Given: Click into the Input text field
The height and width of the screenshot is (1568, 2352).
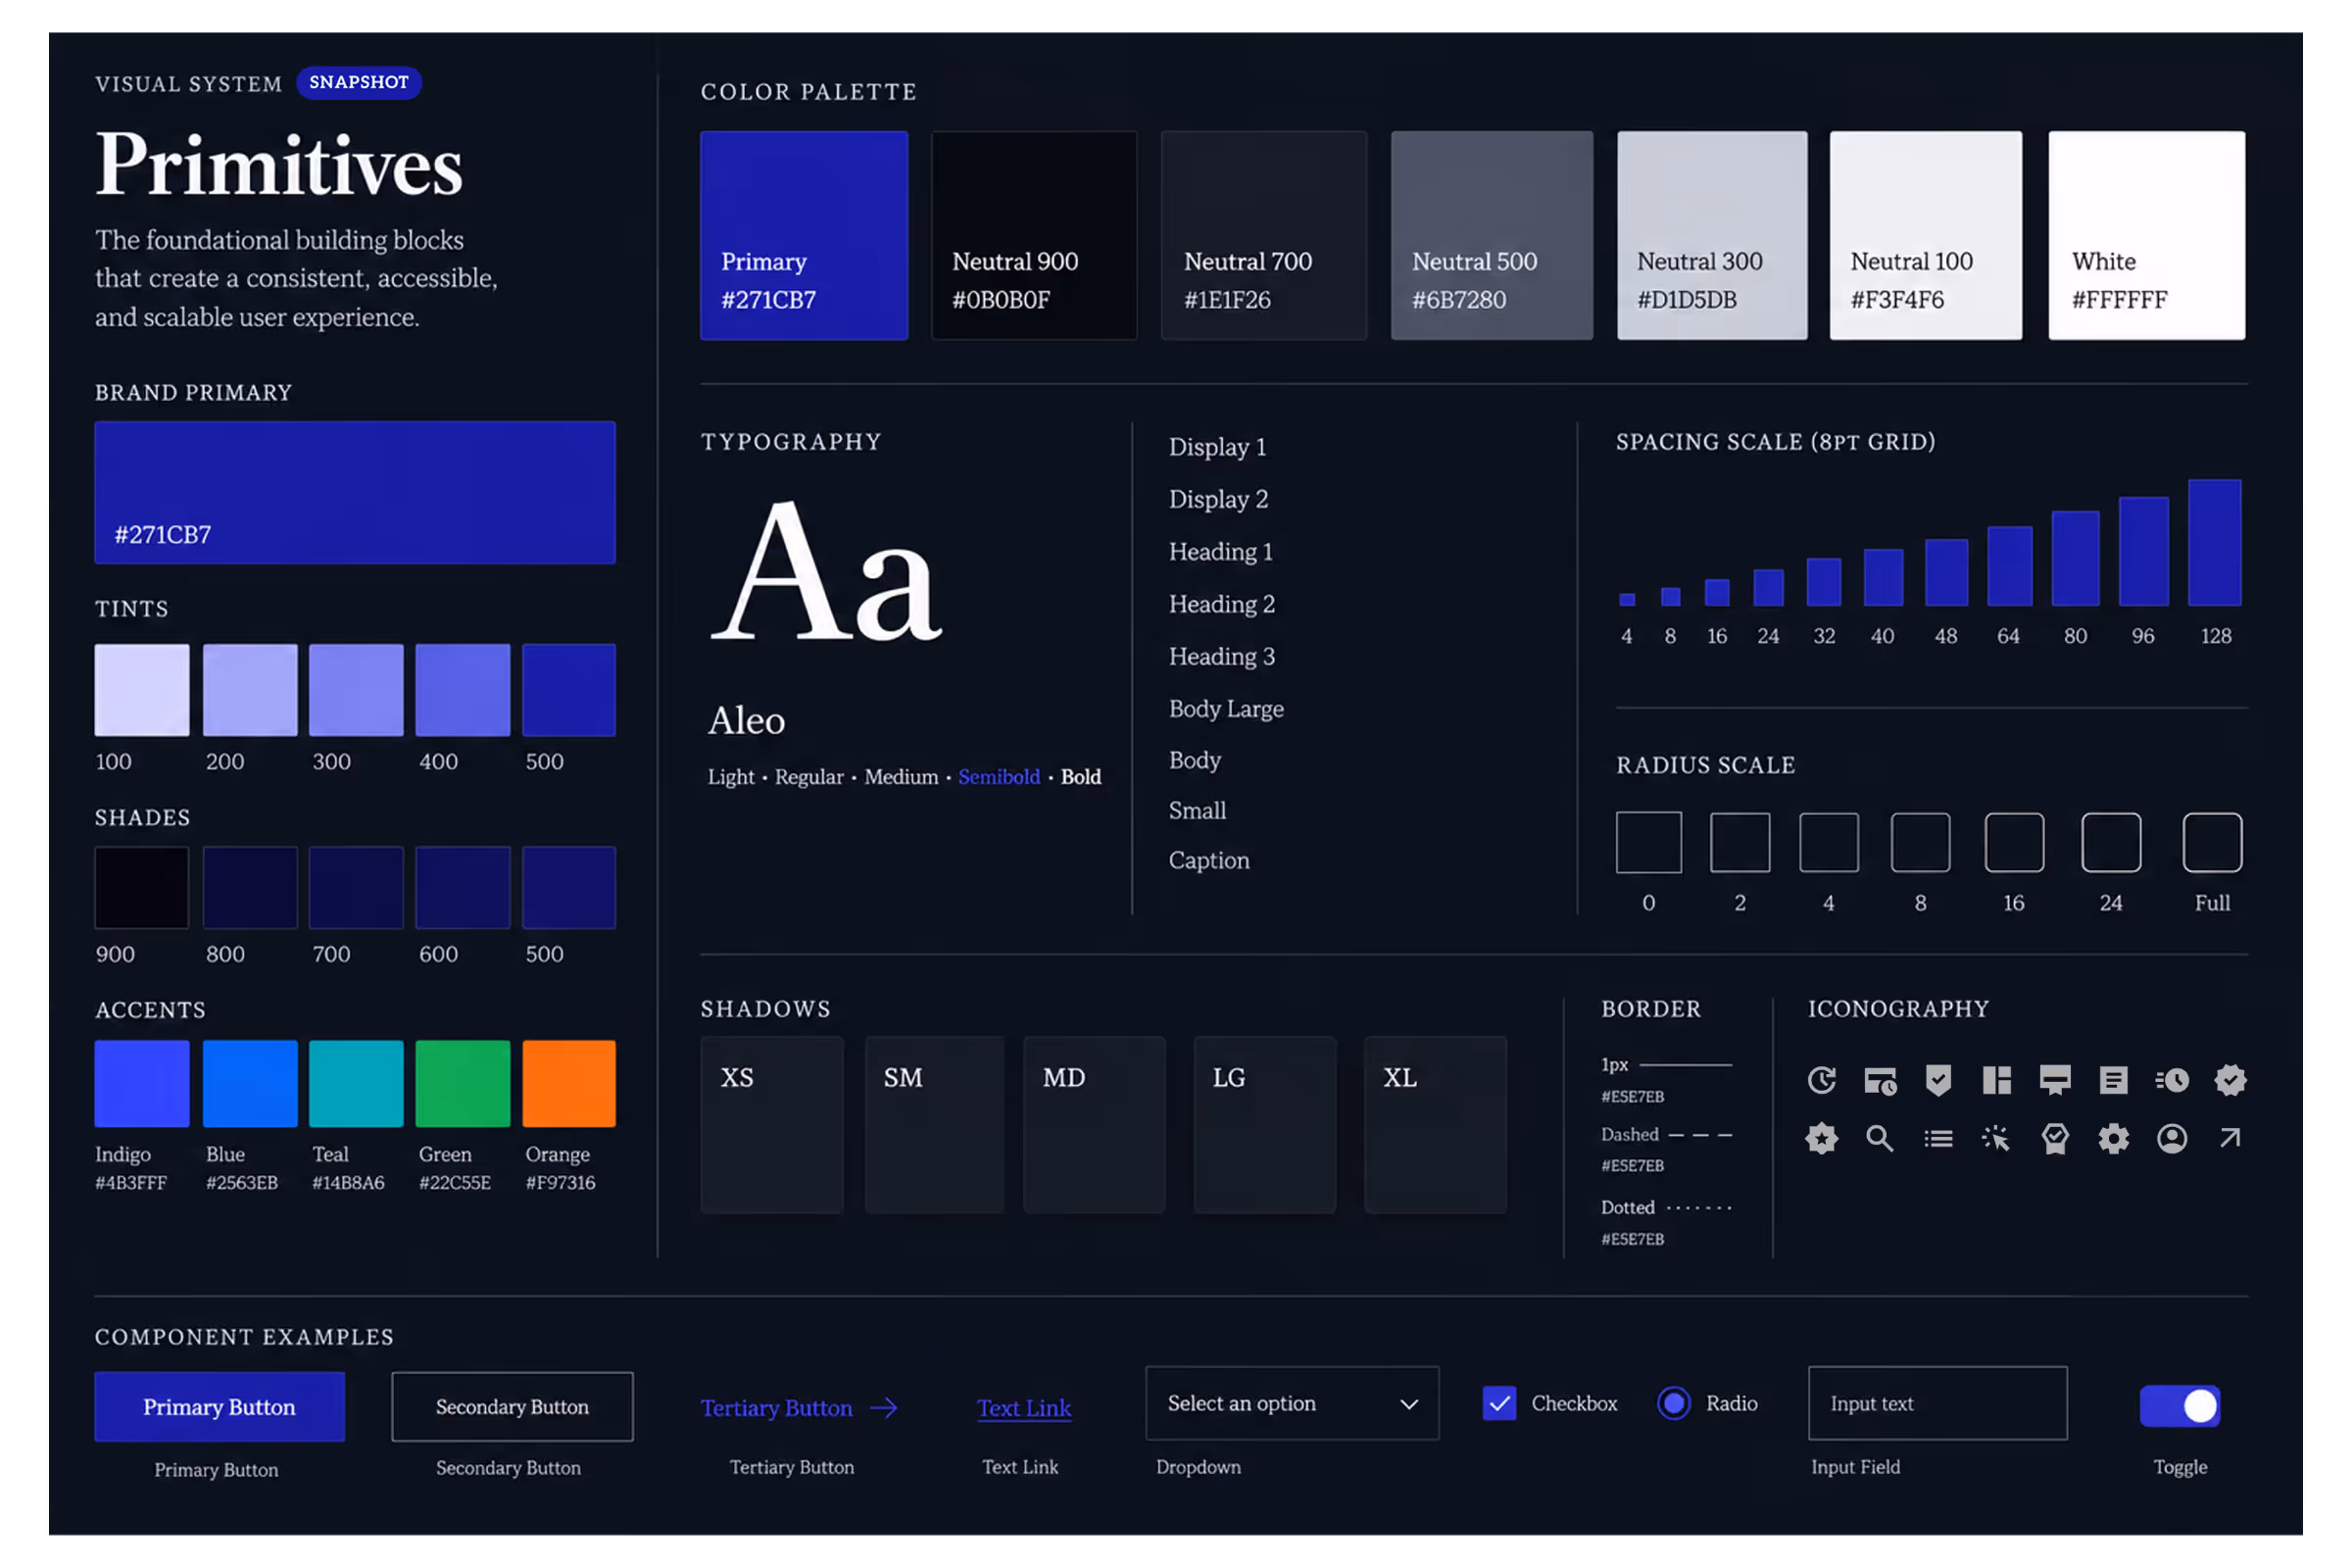Looking at the screenshot, I should 1938,1403.
